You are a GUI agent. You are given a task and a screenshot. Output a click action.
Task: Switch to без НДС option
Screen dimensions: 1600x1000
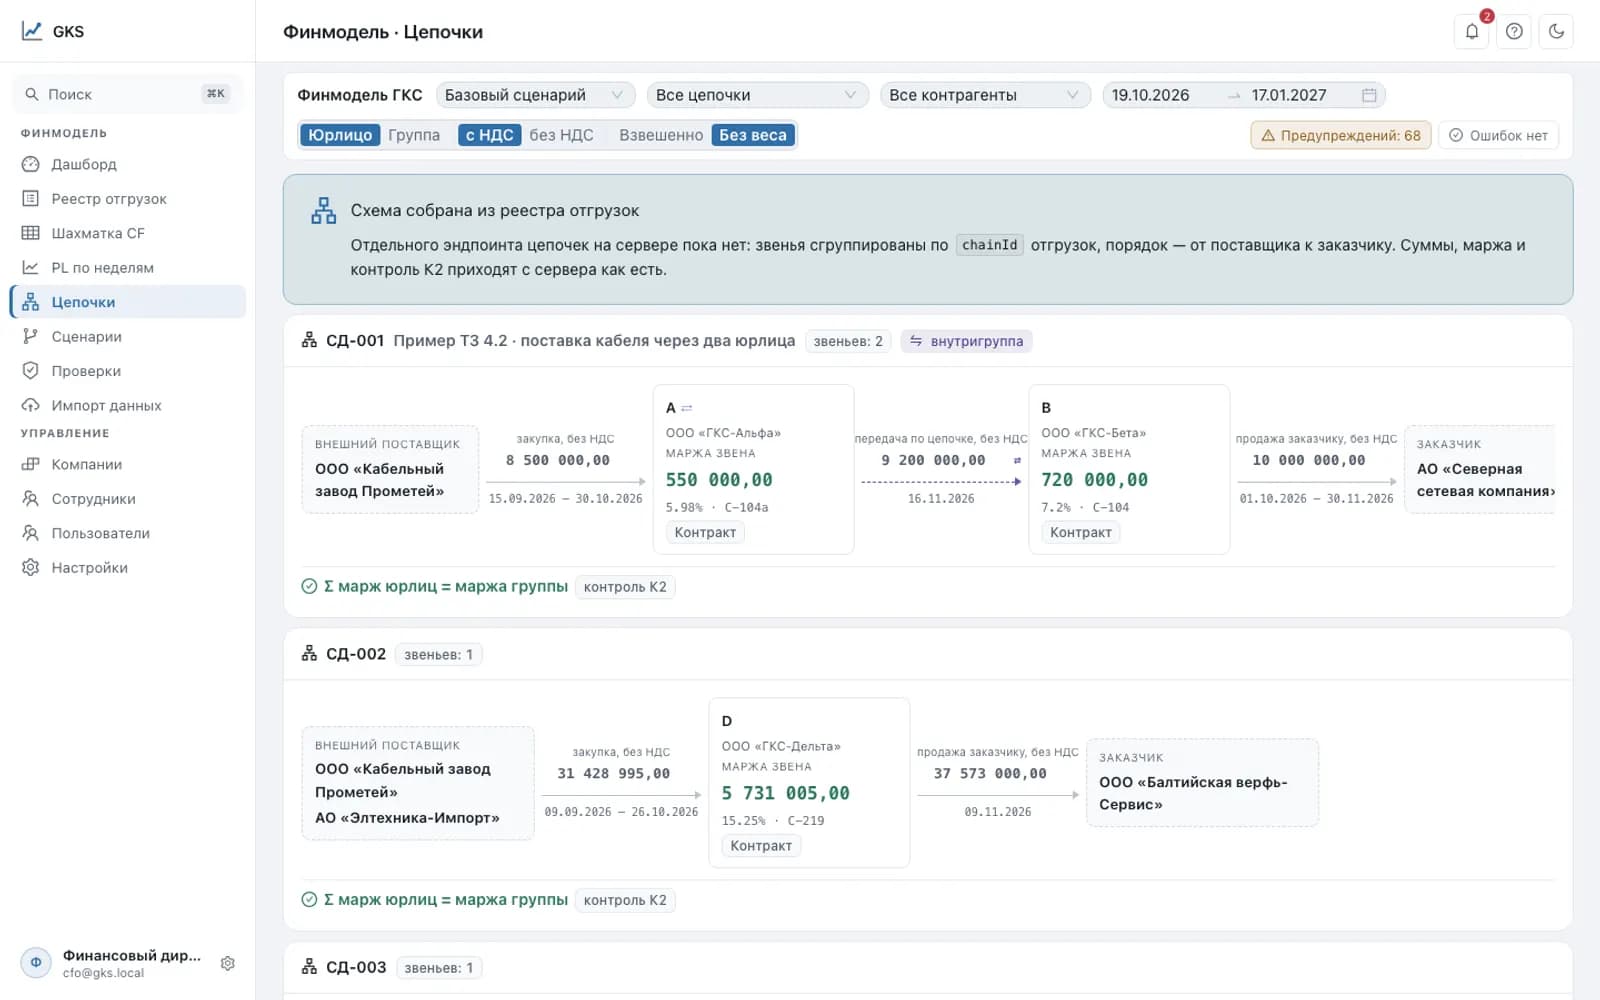[562, 135]
